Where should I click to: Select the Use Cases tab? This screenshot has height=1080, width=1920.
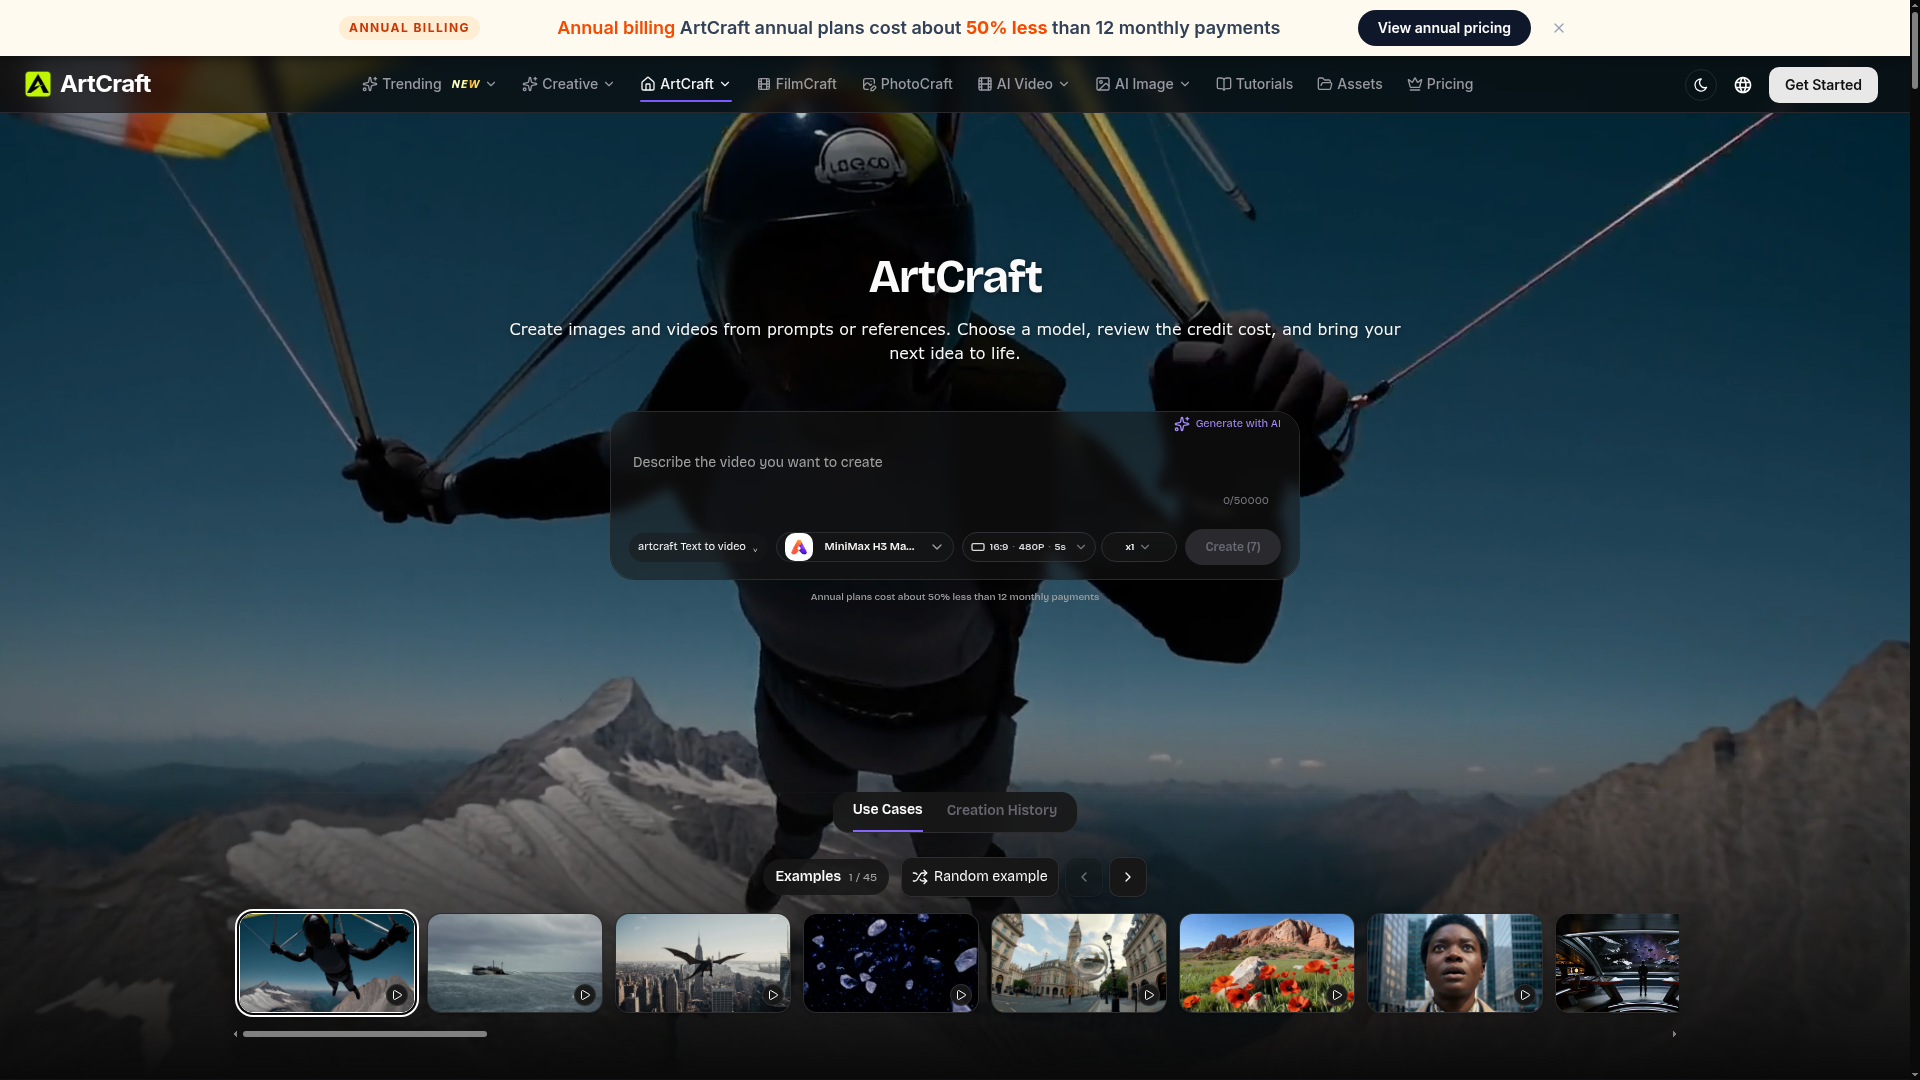[887, 811]
